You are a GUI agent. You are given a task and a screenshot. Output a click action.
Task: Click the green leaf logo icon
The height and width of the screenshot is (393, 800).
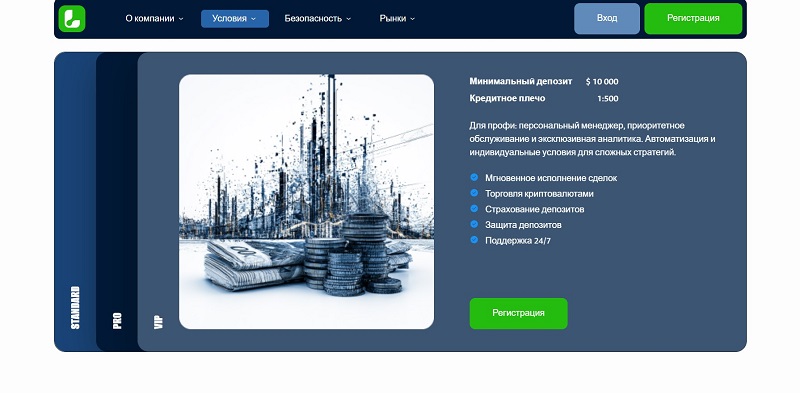pos(72,19)
